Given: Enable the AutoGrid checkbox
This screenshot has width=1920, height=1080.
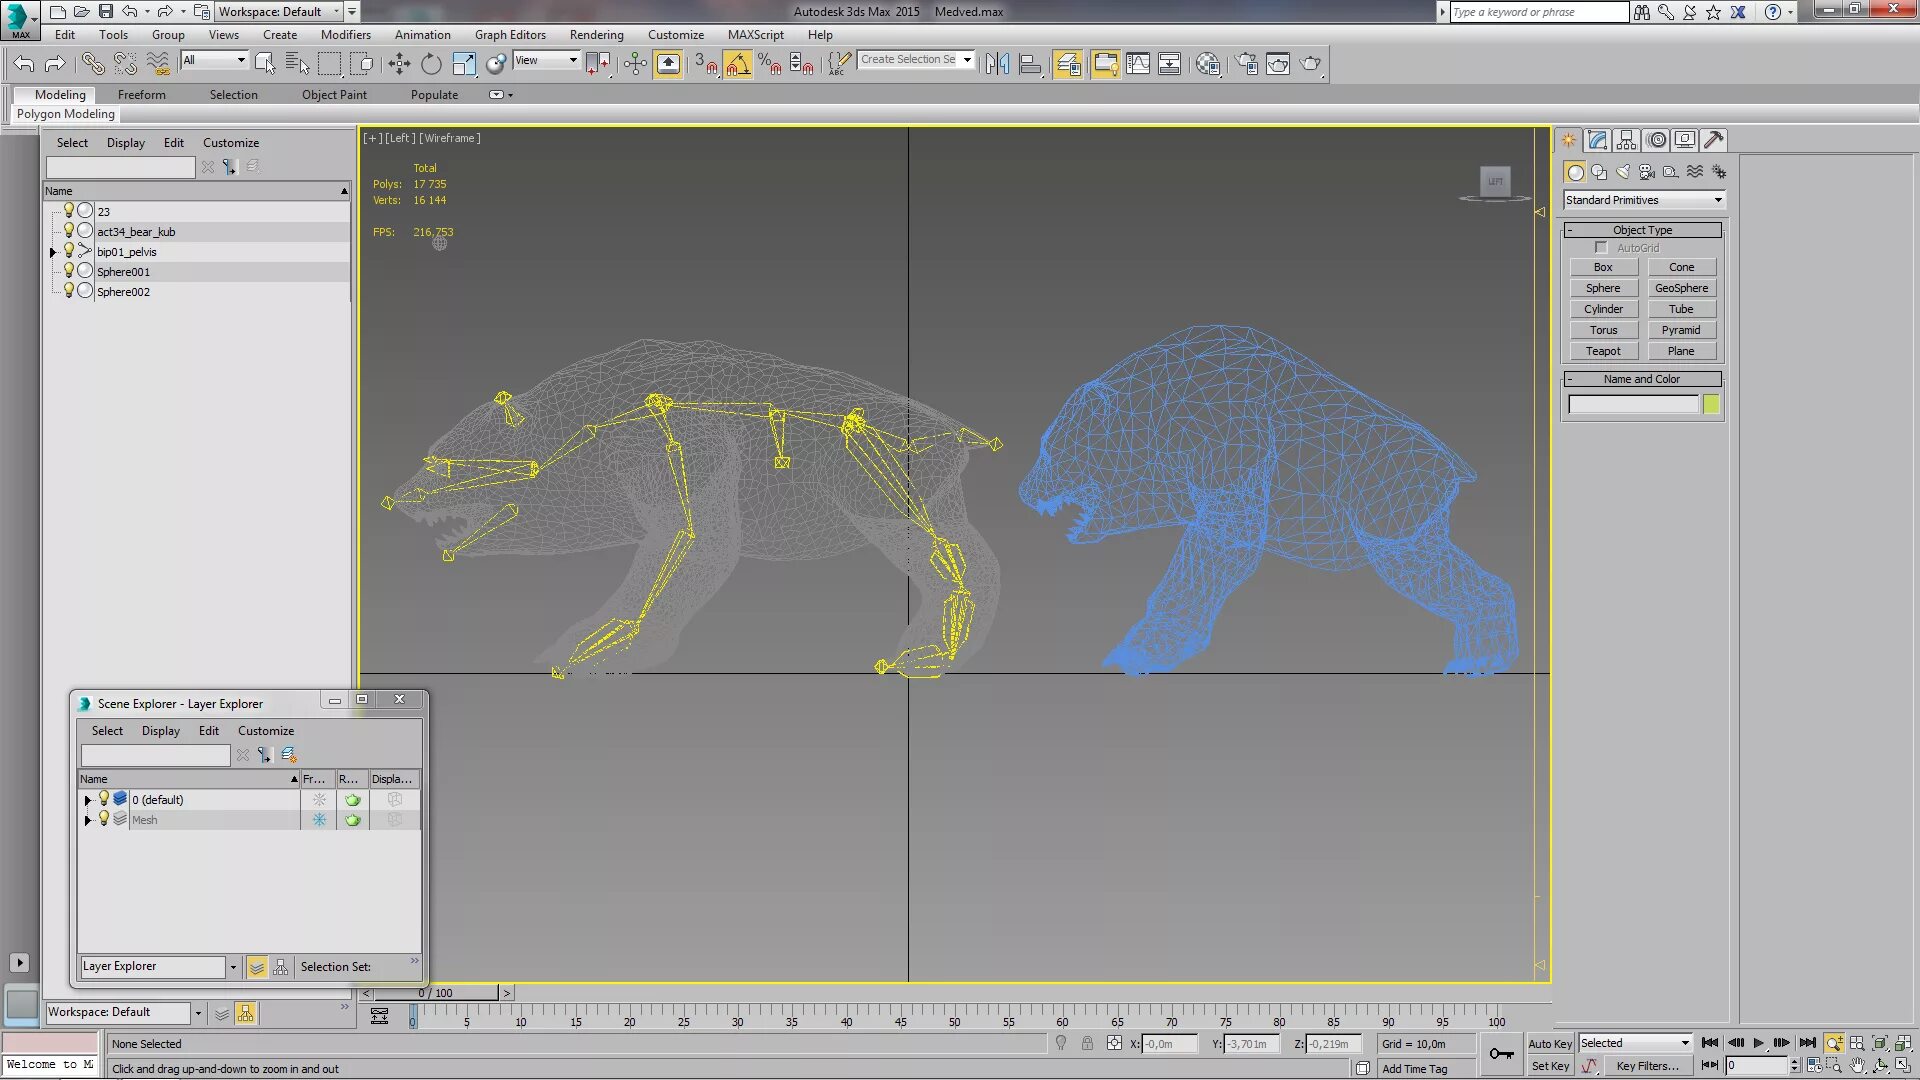Looking at the screenshot, I should [x=1602, y=247].
